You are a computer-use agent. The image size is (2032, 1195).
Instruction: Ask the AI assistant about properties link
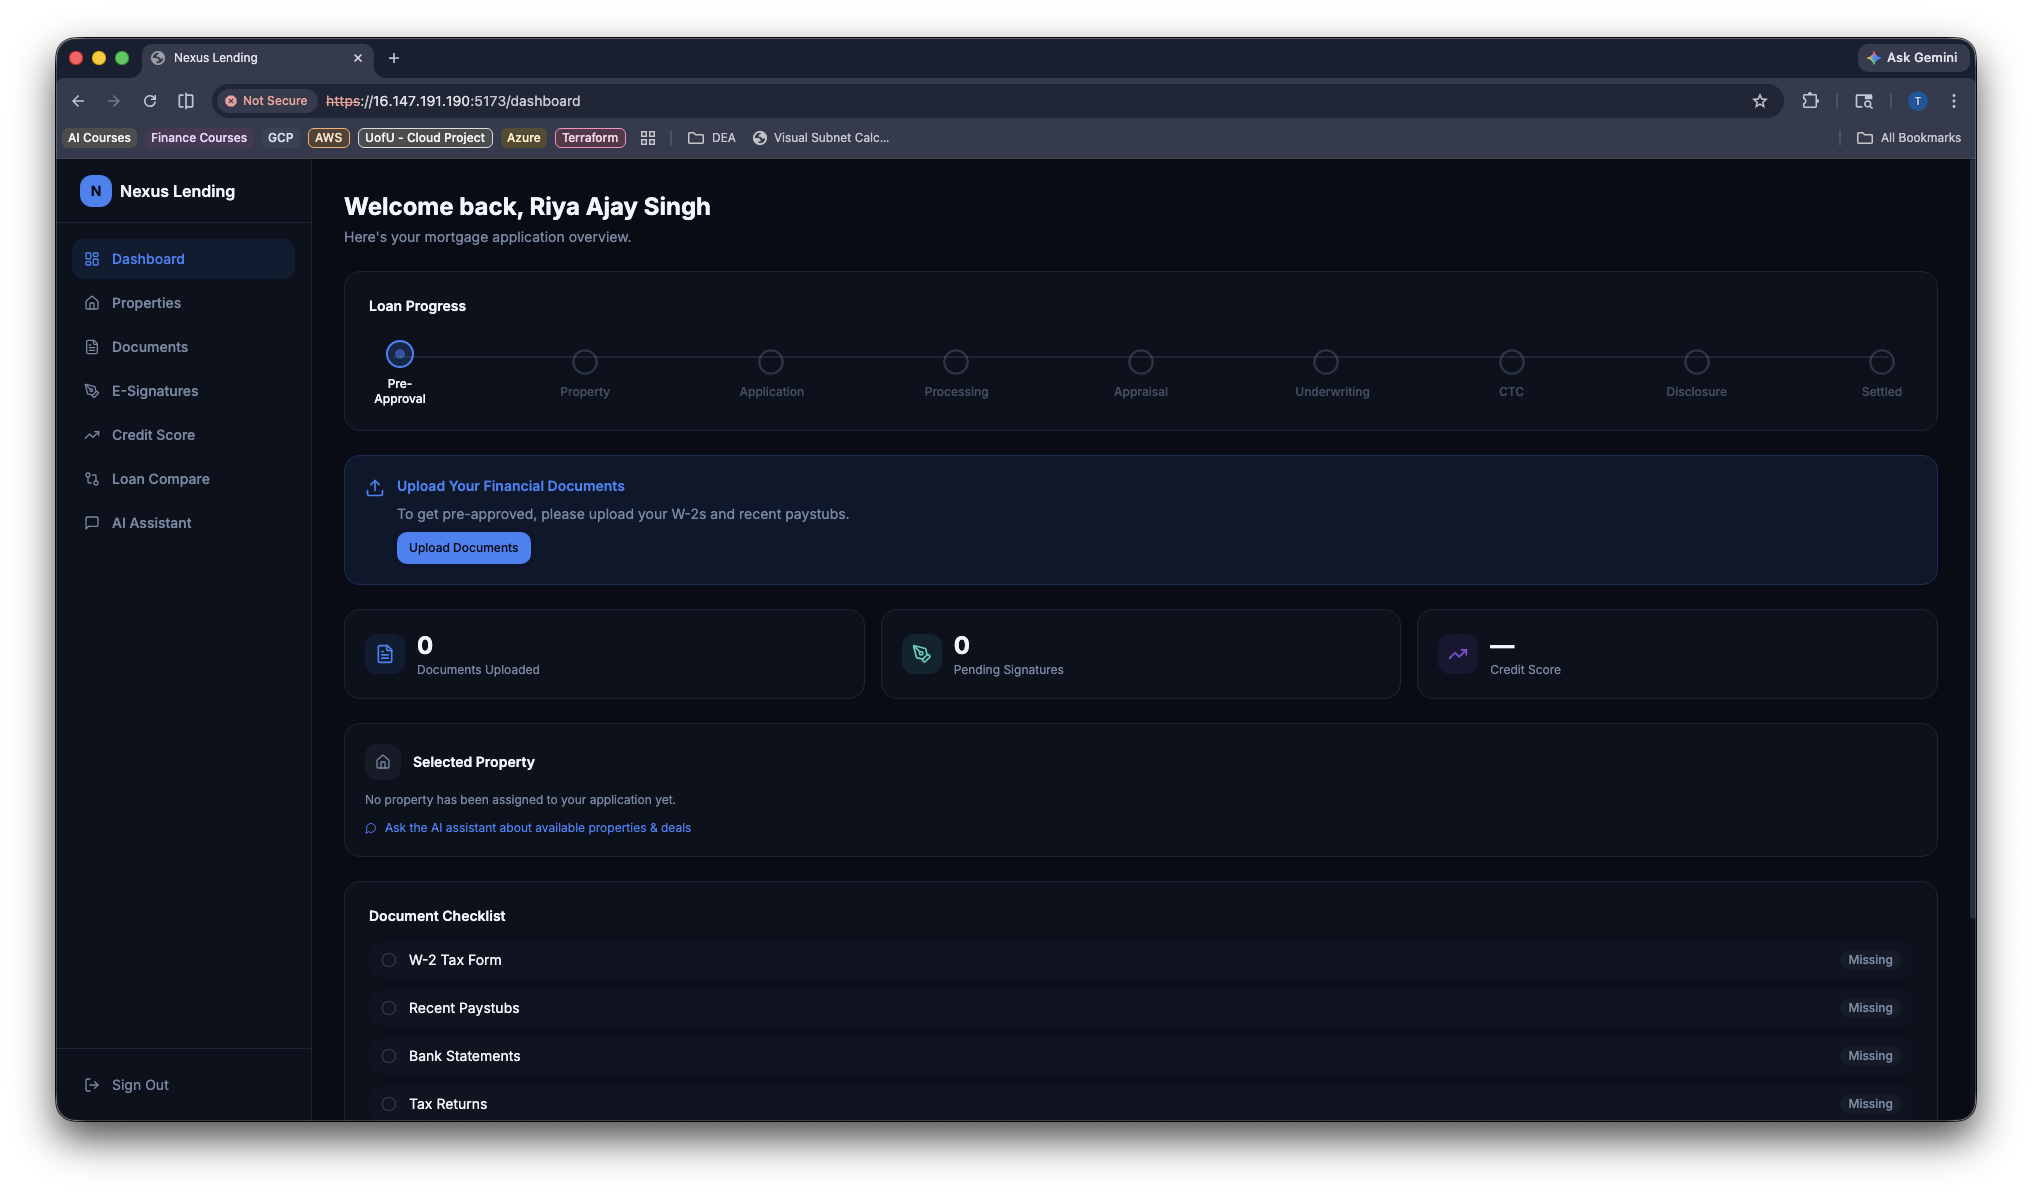[x=537, y=828]
